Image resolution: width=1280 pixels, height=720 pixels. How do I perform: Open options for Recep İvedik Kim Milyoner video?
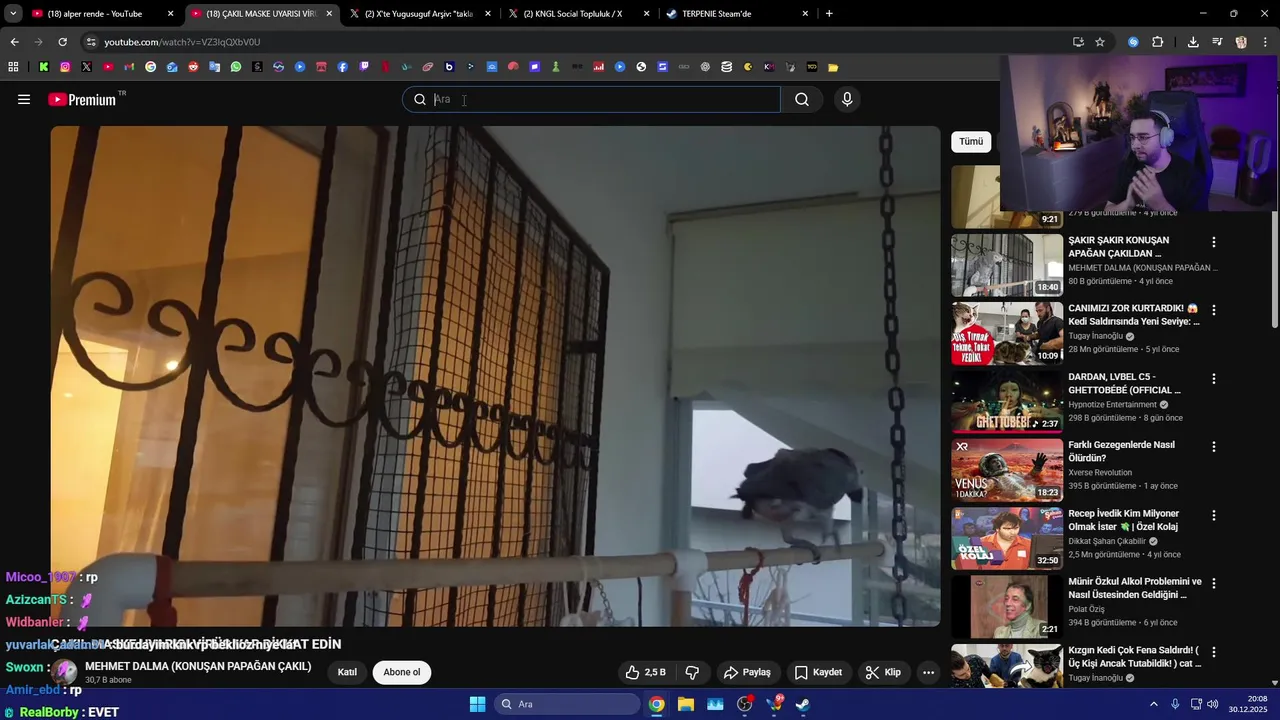(x=1214, y=515)
